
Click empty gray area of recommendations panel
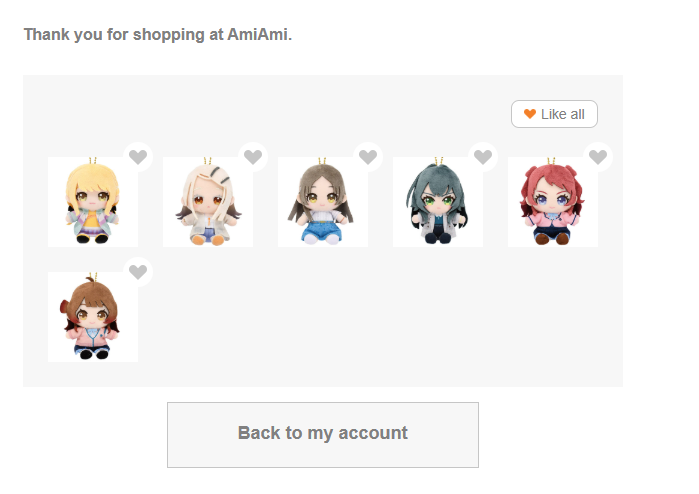(379, 317)
